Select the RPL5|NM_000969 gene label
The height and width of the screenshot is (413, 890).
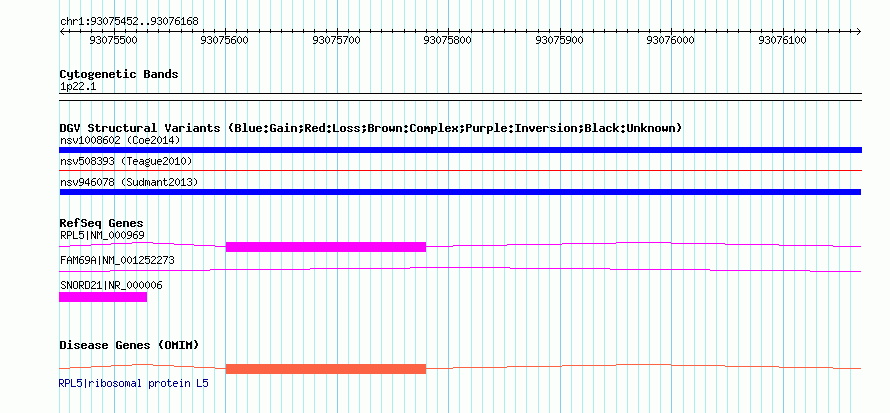pyautogui.click(x=102, y=235)
